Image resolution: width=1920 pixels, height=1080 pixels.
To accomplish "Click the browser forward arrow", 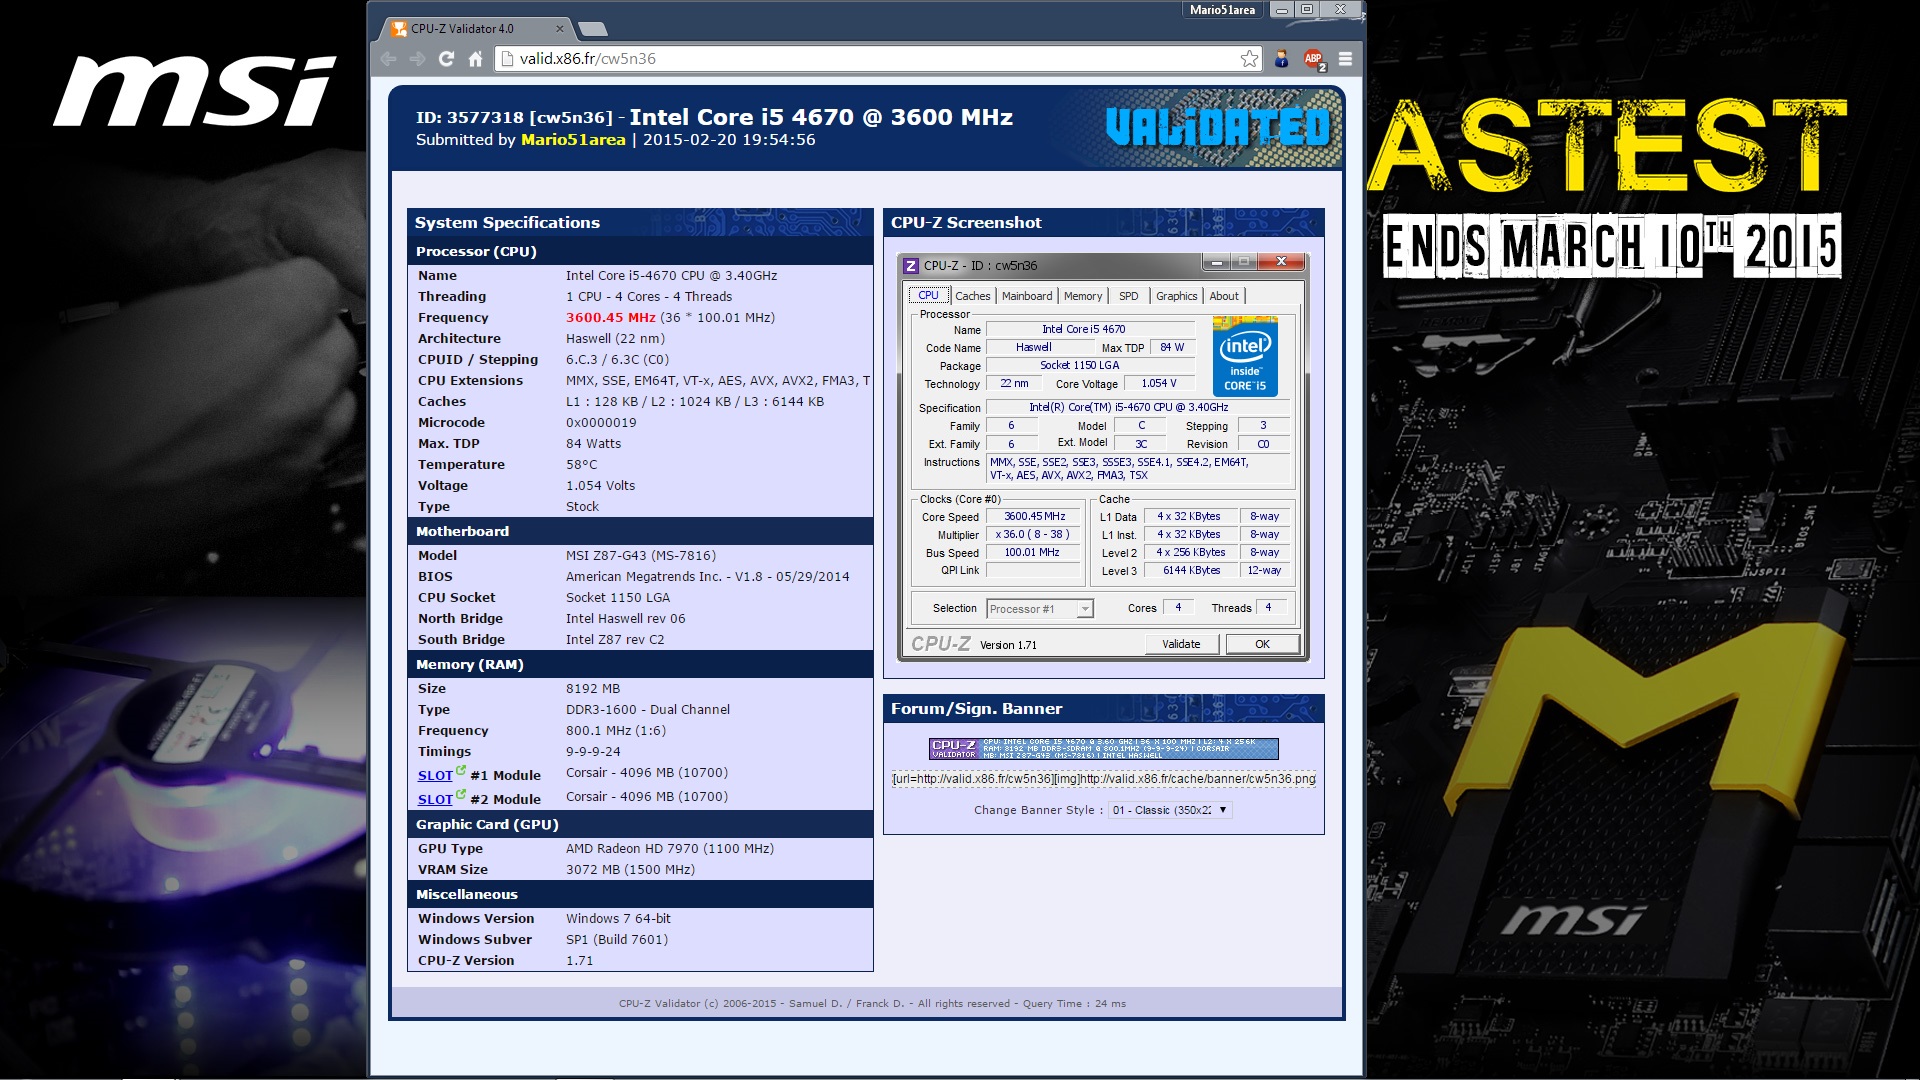I will 417,59.
